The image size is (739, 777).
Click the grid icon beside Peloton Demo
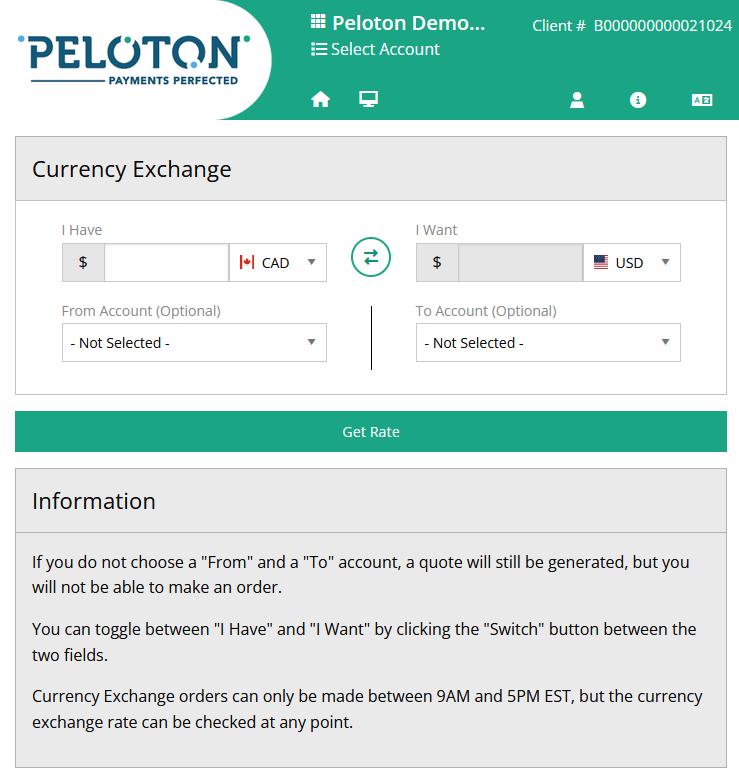point(319,22)
